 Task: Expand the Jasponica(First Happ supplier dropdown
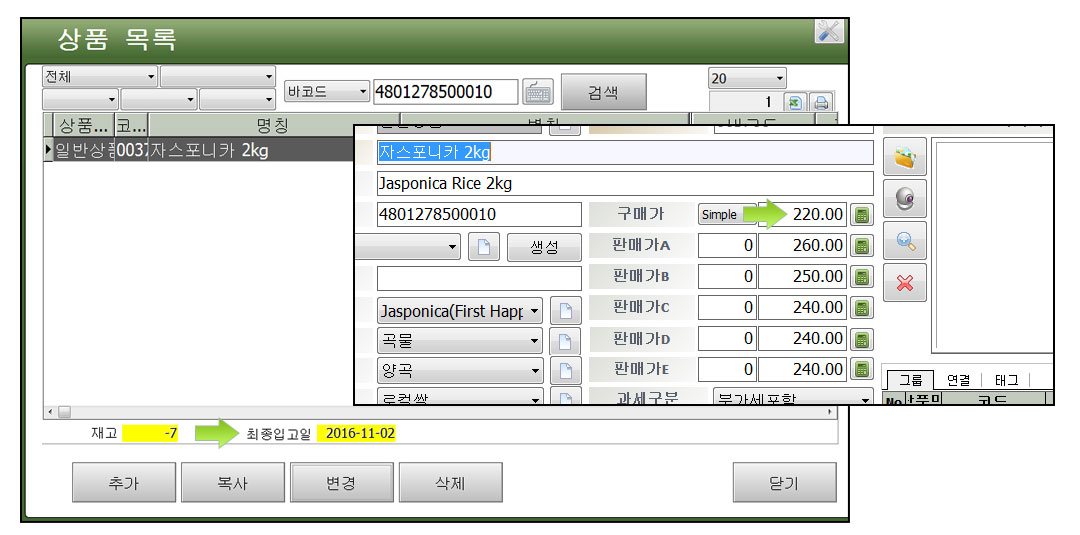click(460, 311)
